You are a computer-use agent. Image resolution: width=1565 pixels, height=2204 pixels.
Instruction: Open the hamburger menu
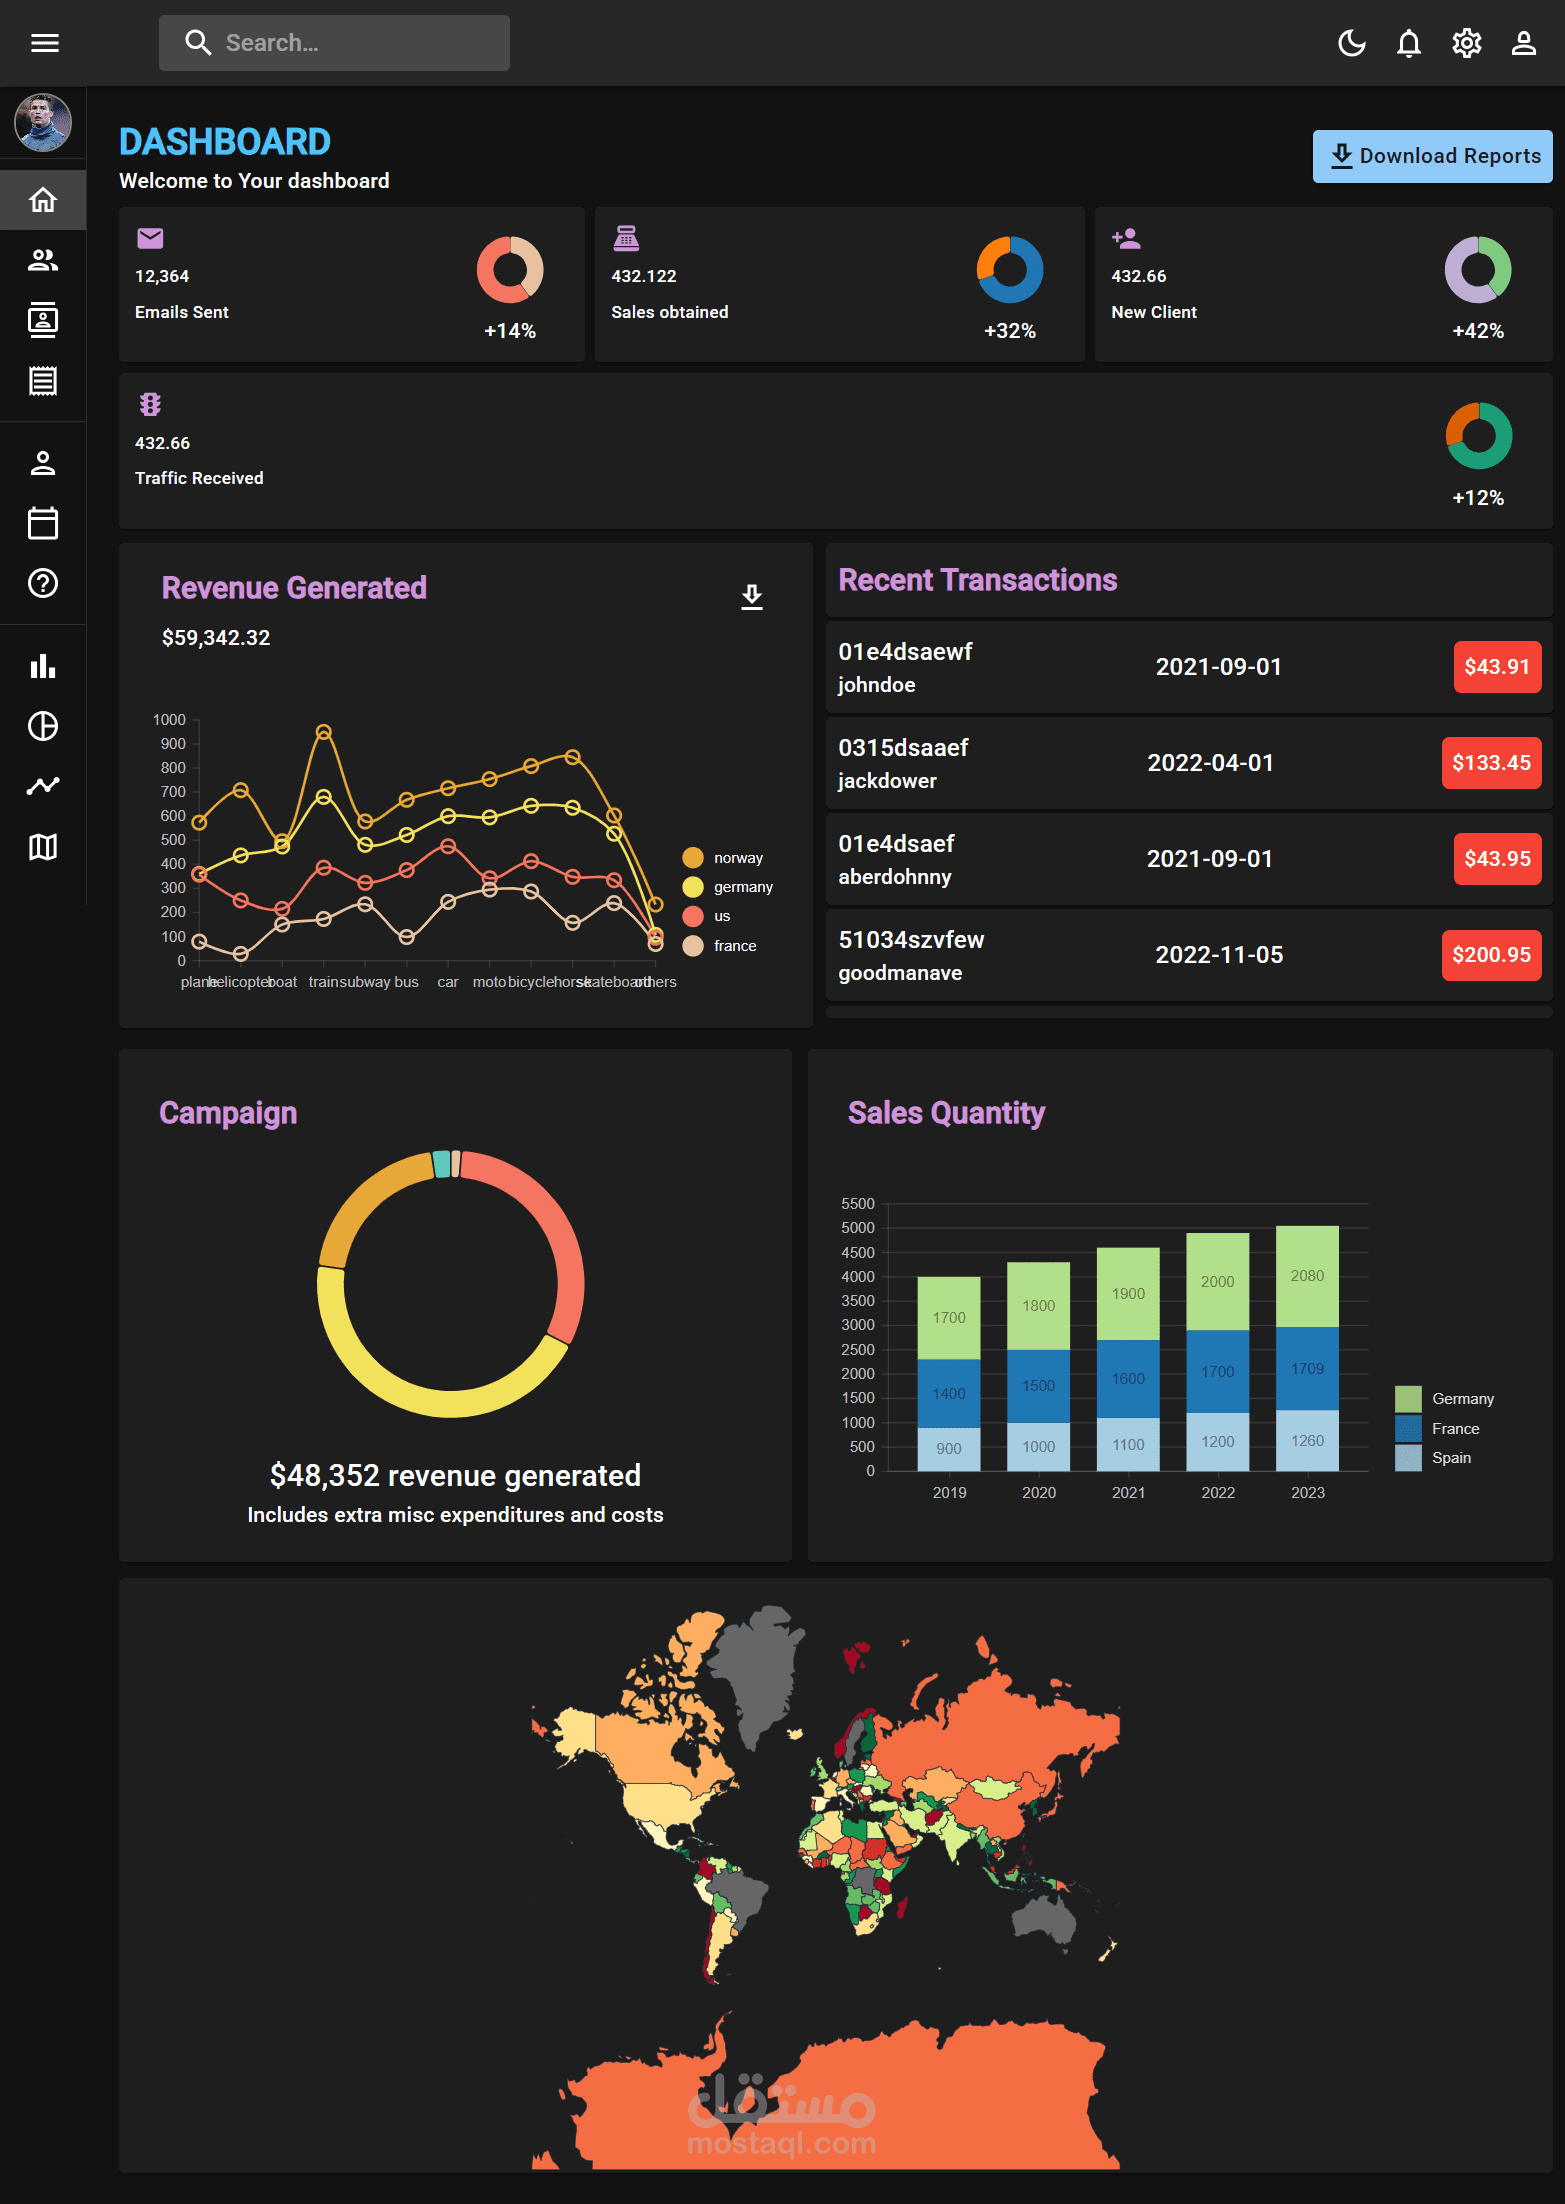pos(45,43)
